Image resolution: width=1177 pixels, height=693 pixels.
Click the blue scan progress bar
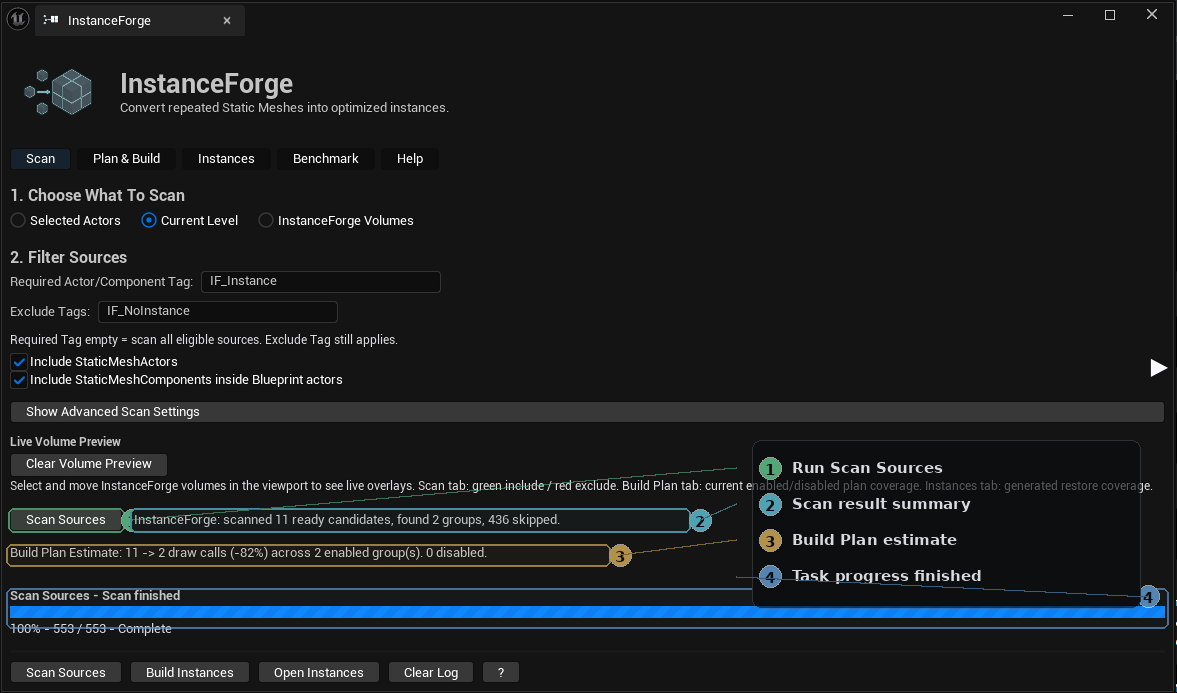(587, 613)
